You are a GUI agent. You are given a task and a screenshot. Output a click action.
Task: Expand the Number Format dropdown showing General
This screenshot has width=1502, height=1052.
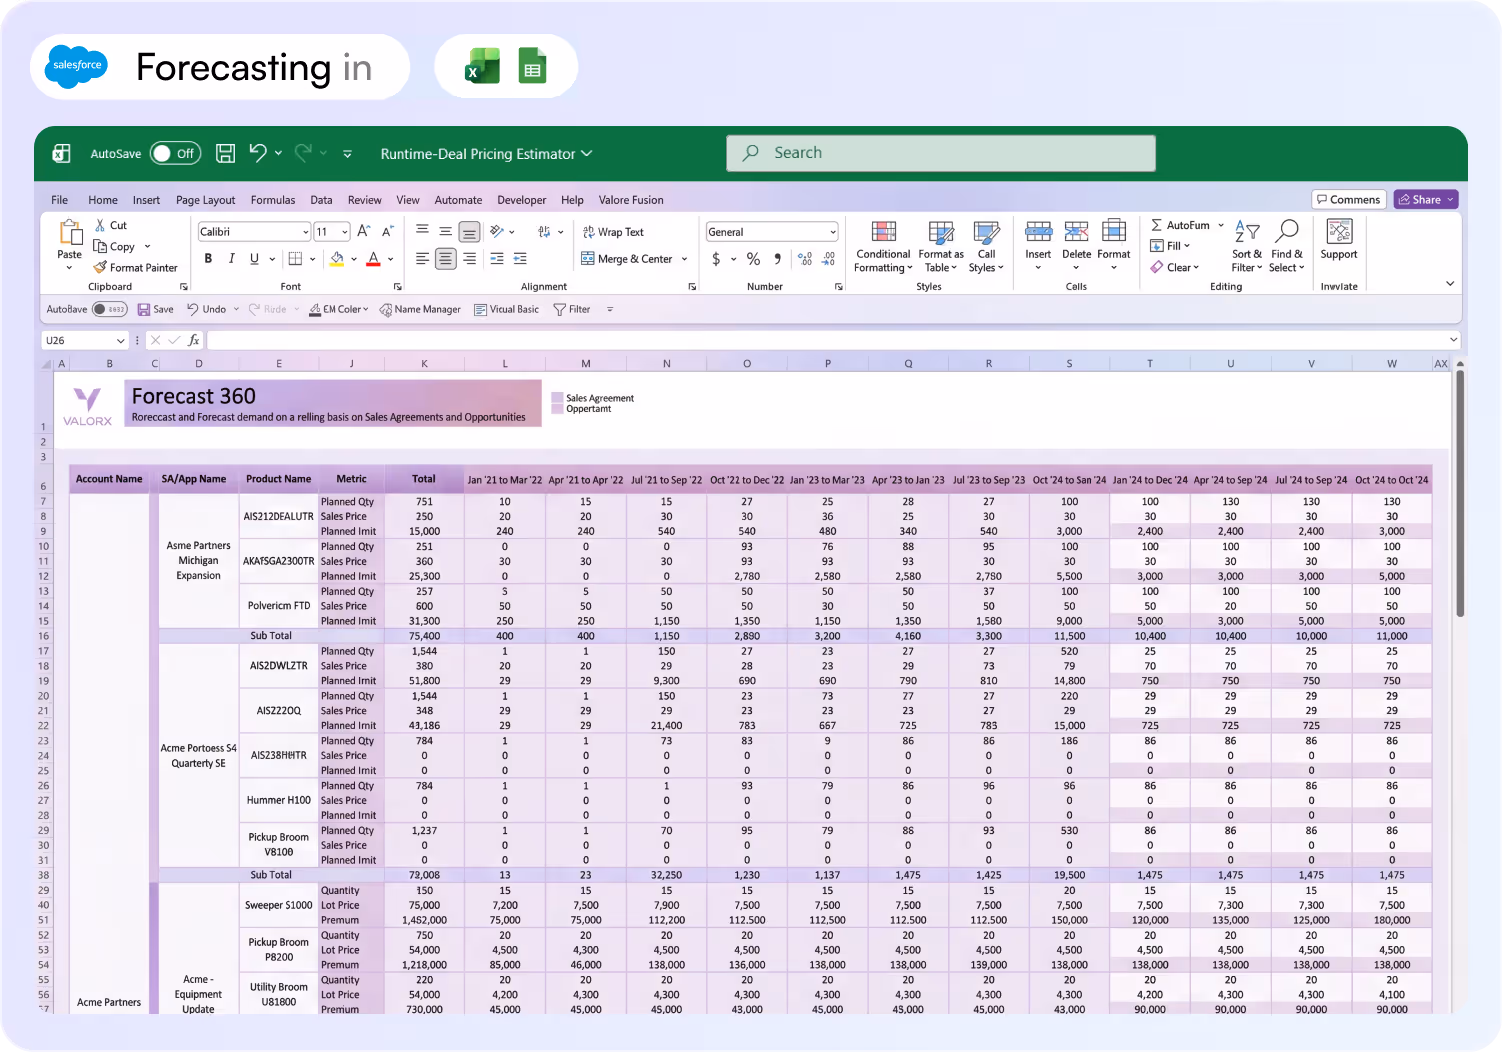point(832,231)
